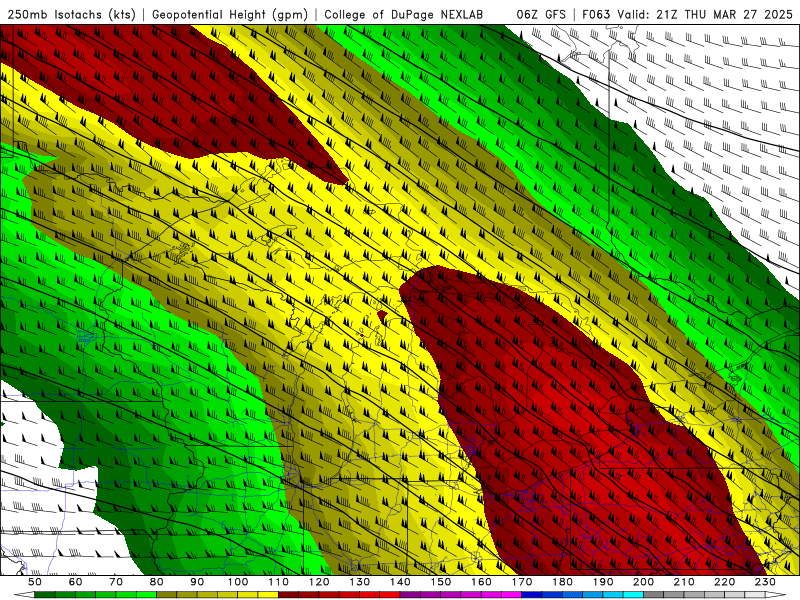
Task: Click the dark blue swatch right of 170
Action: tap(532, 595)
